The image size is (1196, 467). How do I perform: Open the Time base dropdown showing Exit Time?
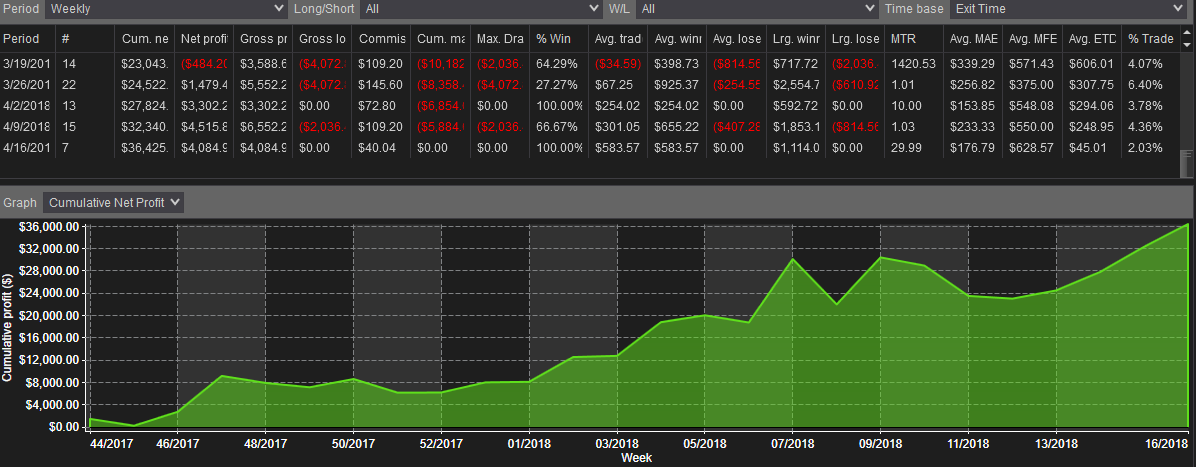point(1066,9)
